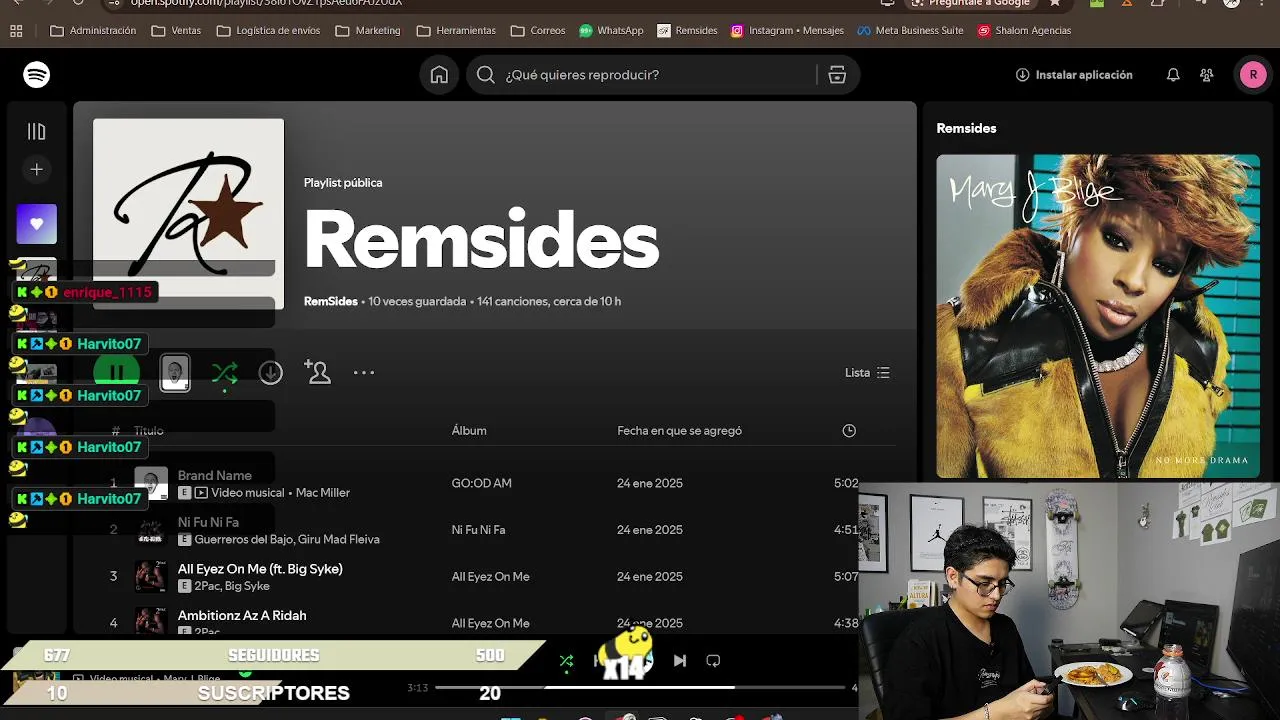This screenshot has height=720, width=1280.
Task: Download the playlist
Action: (271, 373)
